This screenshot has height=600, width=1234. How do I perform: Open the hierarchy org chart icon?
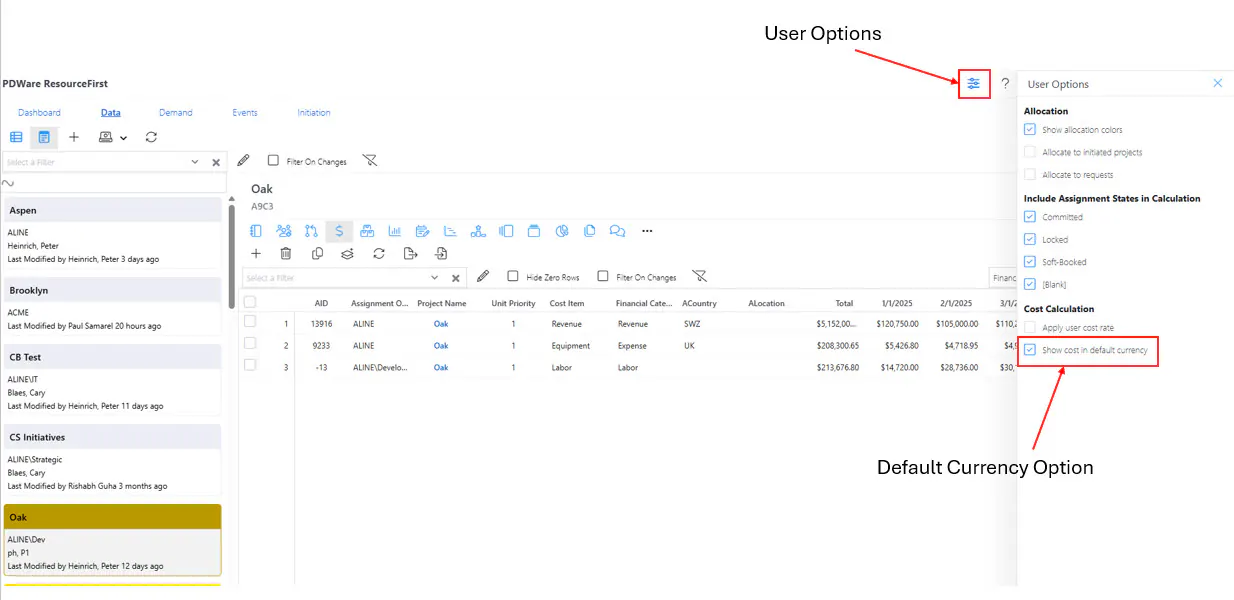coord(478,231)
